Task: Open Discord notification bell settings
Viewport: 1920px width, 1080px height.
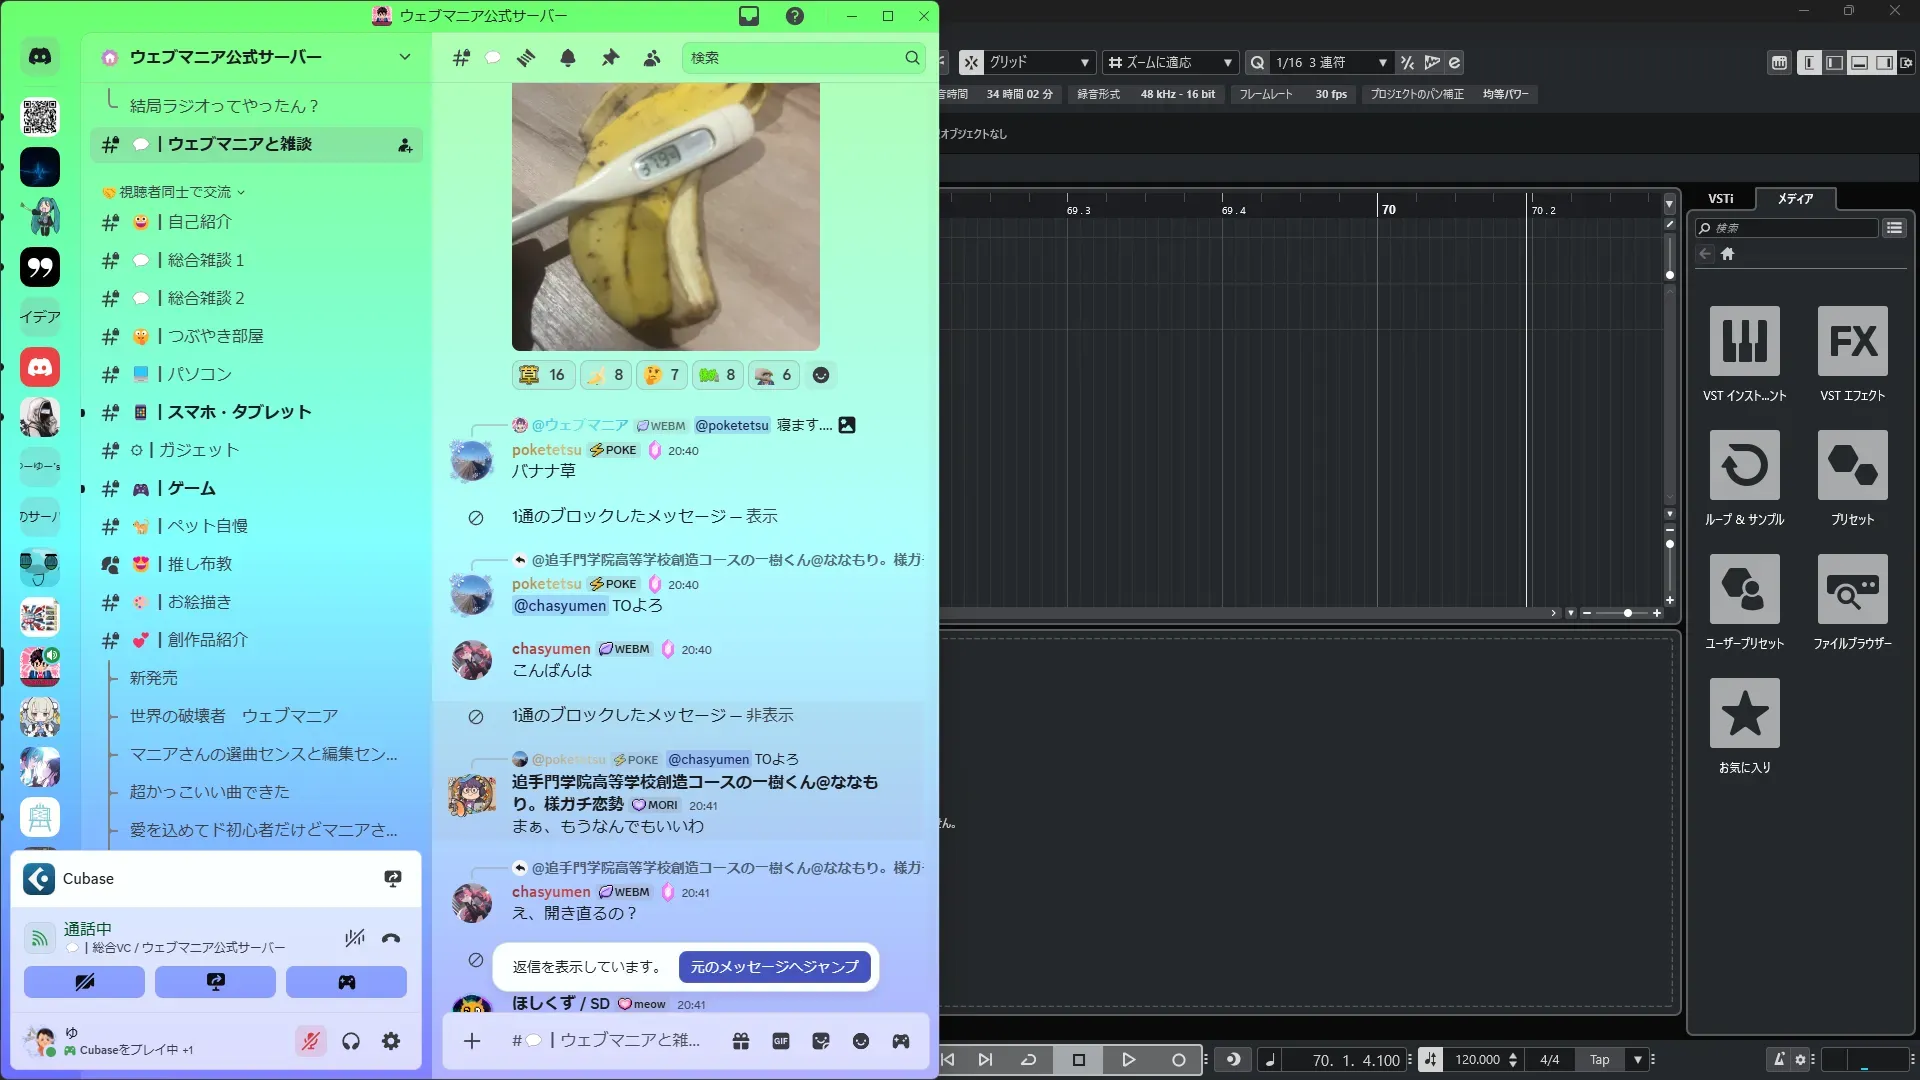Action: pyautogui.click(x=568, y=58)
